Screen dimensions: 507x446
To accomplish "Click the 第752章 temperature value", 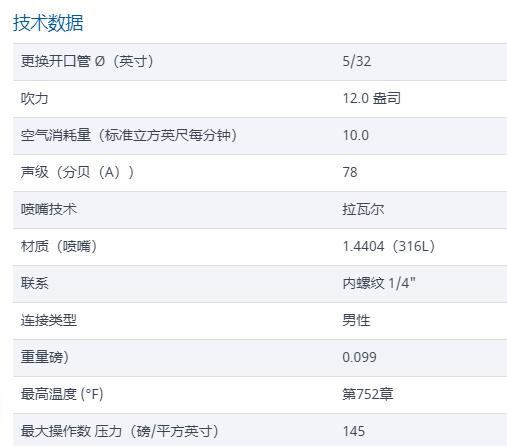I will pyautogui.click(x=368, y=394).
